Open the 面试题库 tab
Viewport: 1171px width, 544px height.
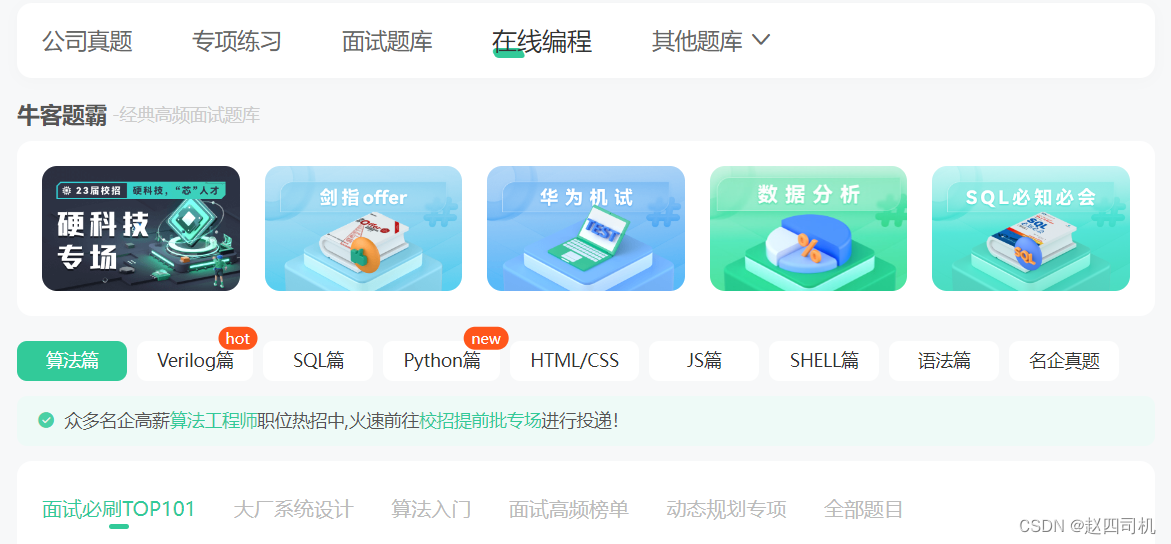coord(387,41)
